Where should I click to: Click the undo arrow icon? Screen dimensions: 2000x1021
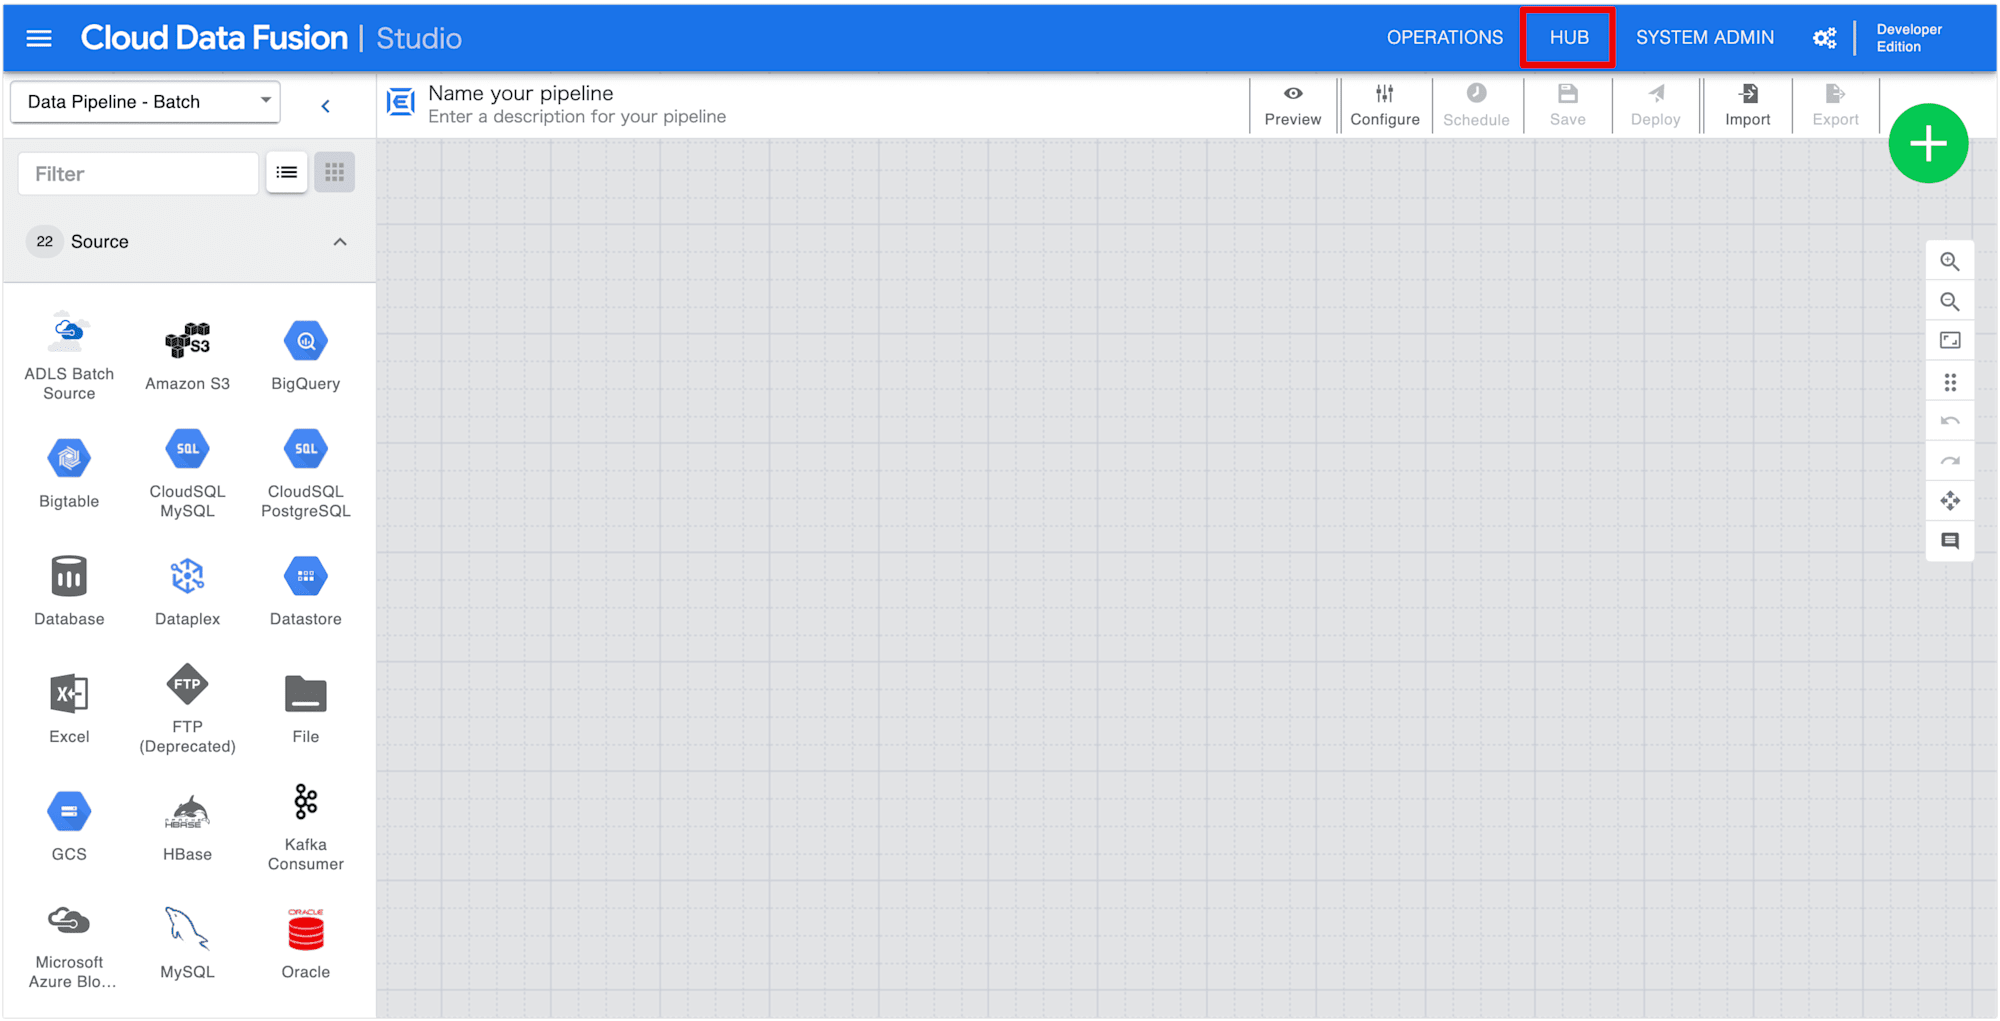click(x=1950, y=421)
